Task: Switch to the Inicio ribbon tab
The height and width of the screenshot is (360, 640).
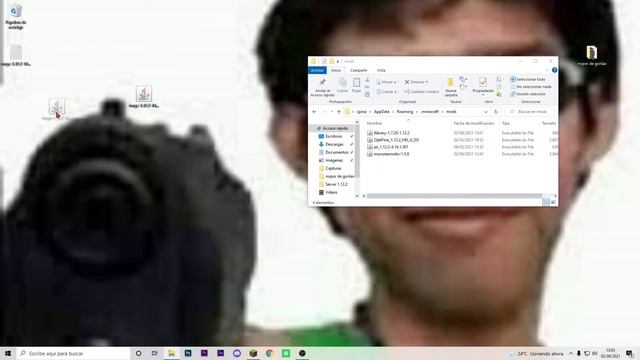Action: (336, 70)
